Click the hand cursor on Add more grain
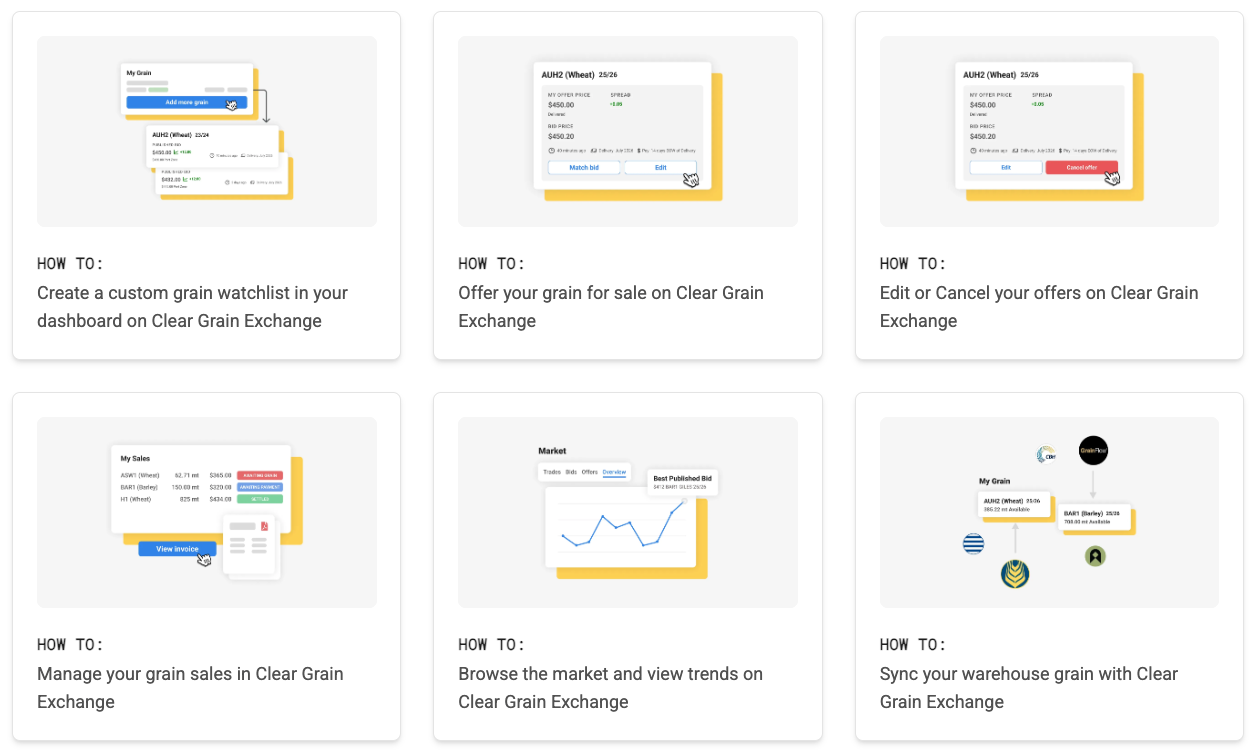This screenshot has width=1259, height=754. [x=233, y=104]
